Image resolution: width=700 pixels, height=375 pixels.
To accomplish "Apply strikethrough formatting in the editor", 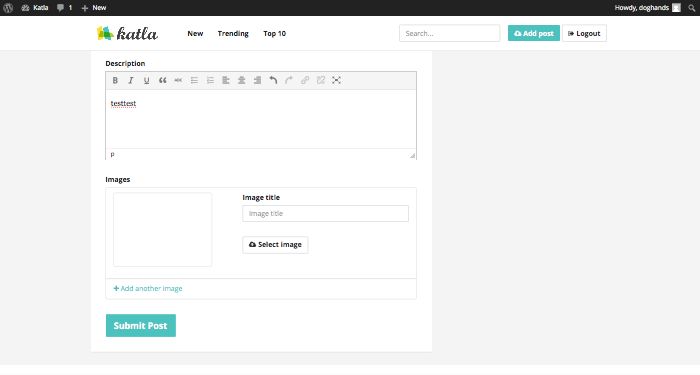I will (178, 80).
